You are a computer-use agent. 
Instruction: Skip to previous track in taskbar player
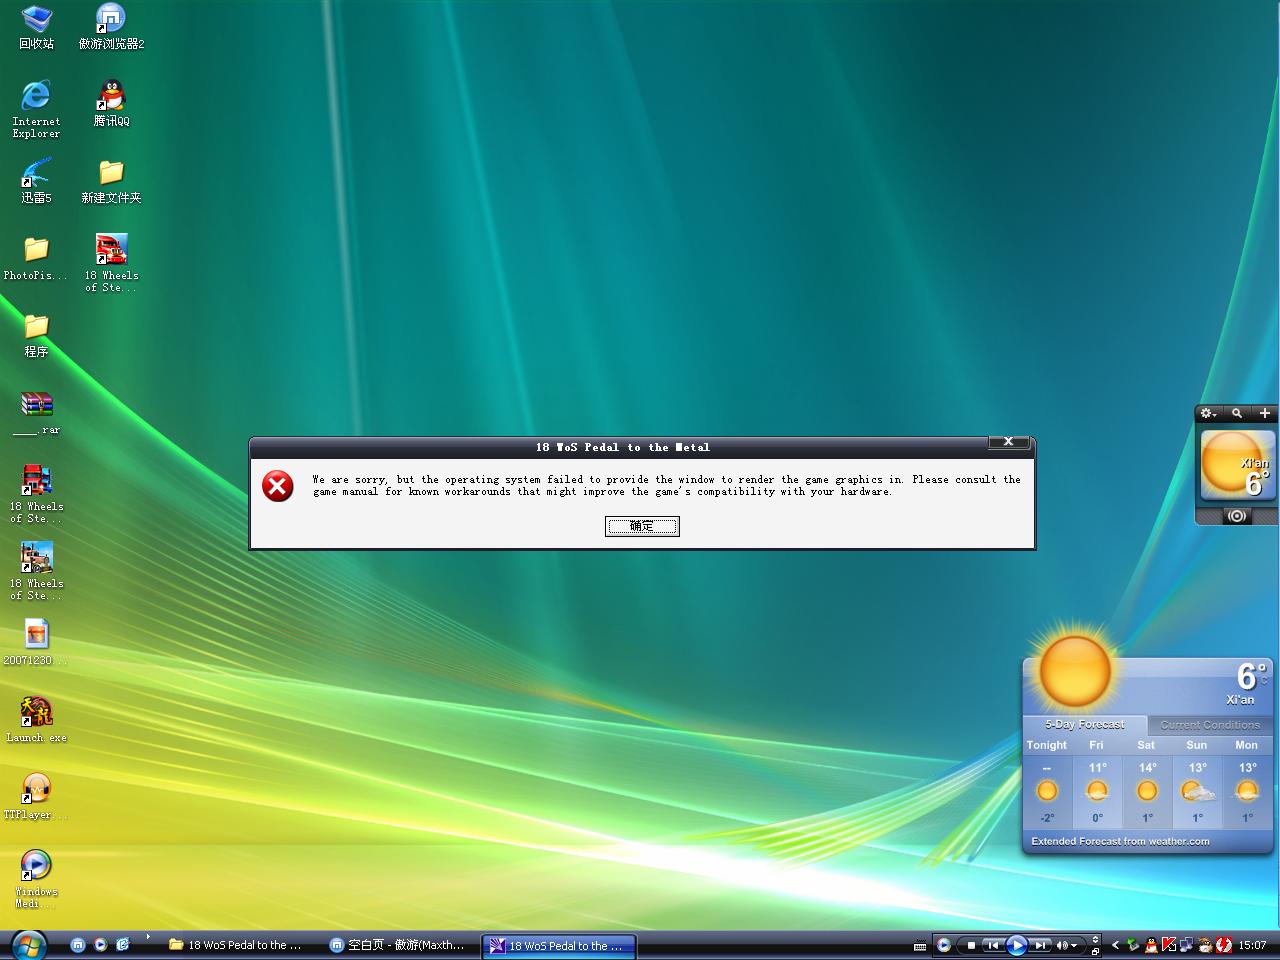tap(992, 945)
